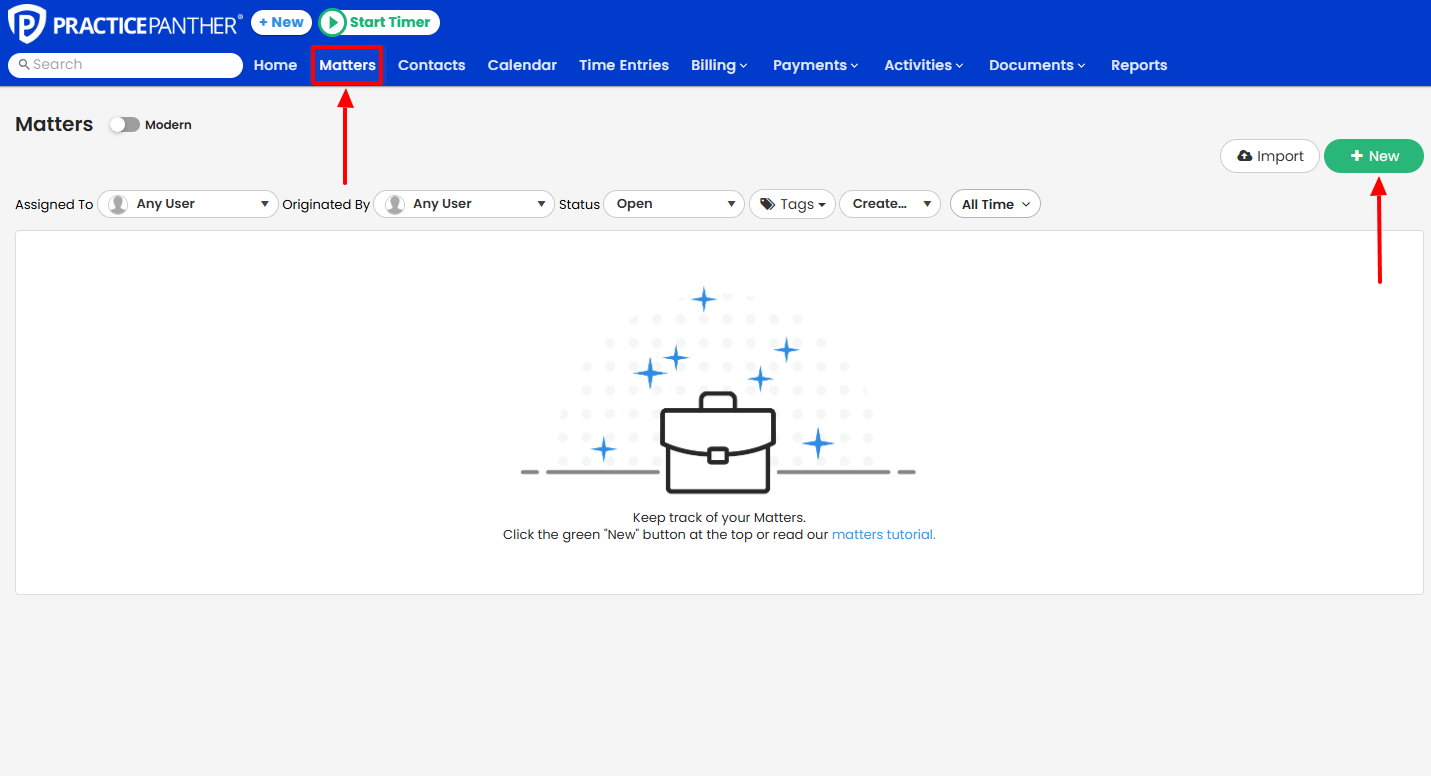Open the matters tutorial link
Image resolution: width=1431 pixels, height=776 pixels.
[x=881, y=534]
